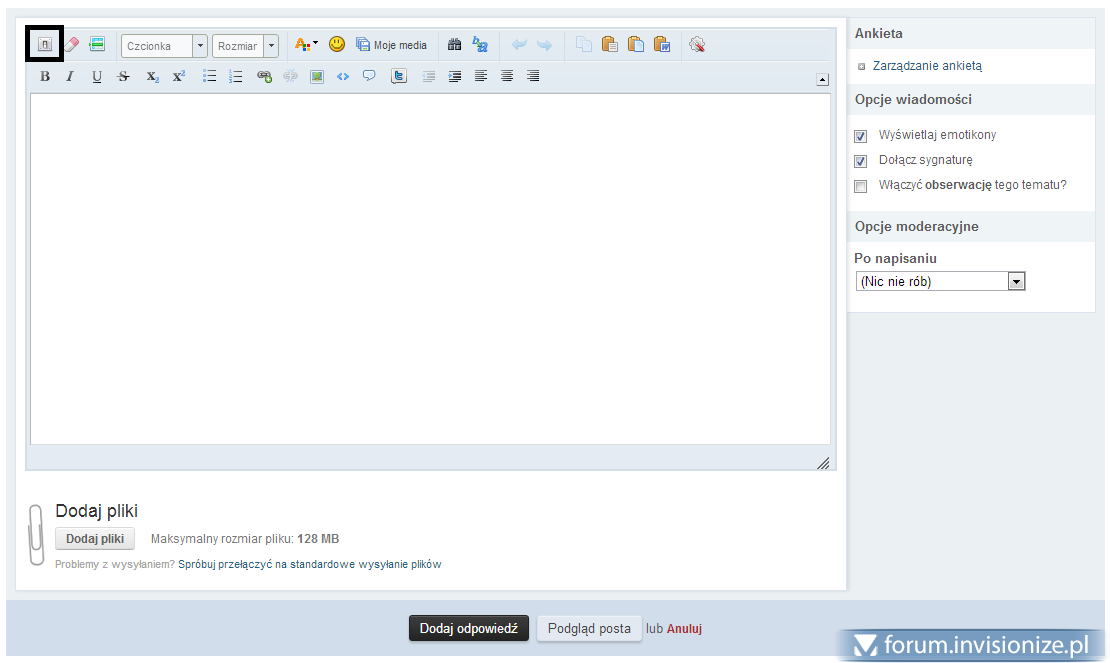
Task: Click the eraser remove-format icon
Action: point(71,45)
